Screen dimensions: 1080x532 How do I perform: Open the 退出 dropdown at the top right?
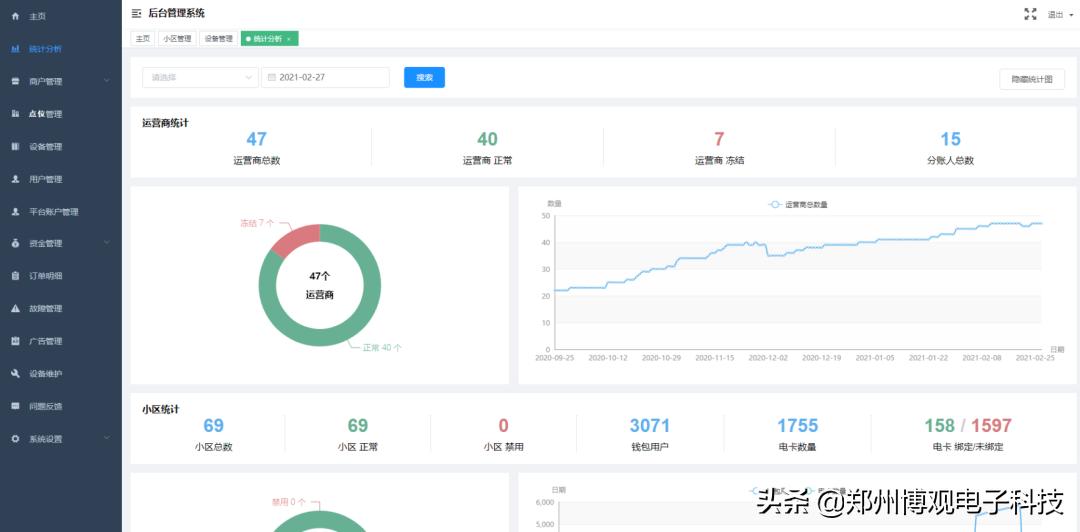pyautogui.click(x=1060, y=14)
